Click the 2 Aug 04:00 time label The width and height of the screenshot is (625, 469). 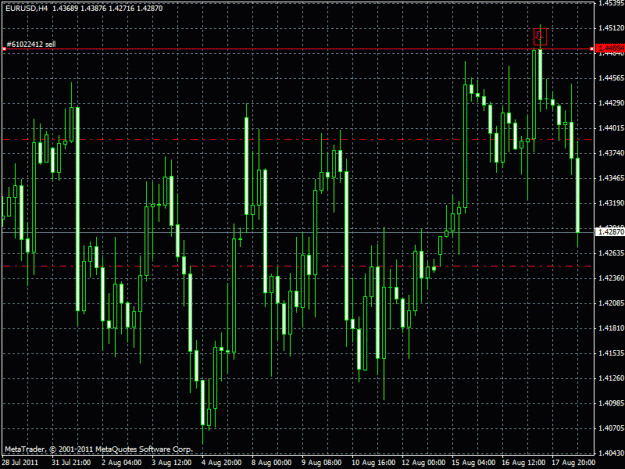tap(121, 463)
